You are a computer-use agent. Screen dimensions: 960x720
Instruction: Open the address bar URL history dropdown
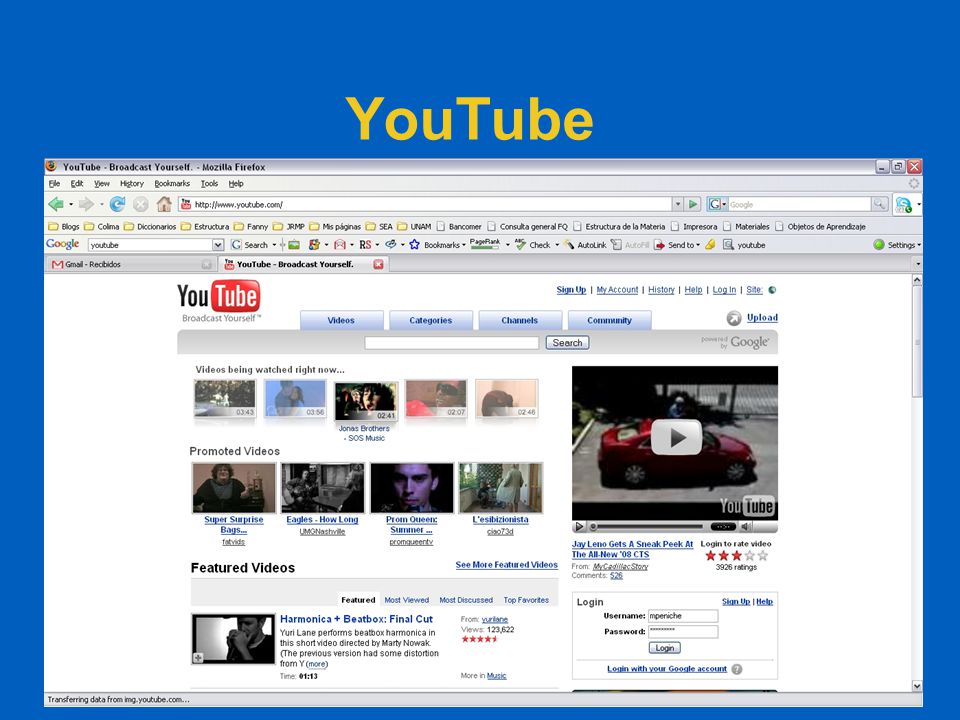[x=677, y=204]
